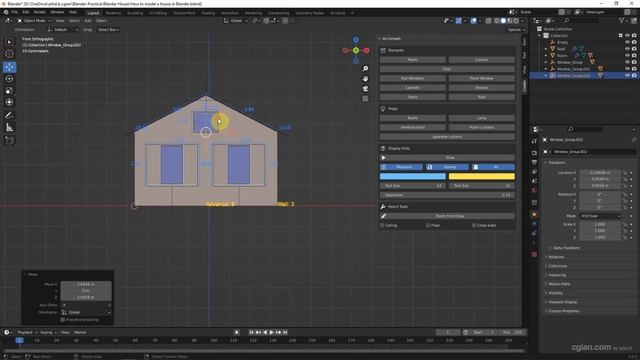The width and height of the screenshot is (640, 360).
Task: Toggle the Measure display hint button
Action: [x=402, y=167]
